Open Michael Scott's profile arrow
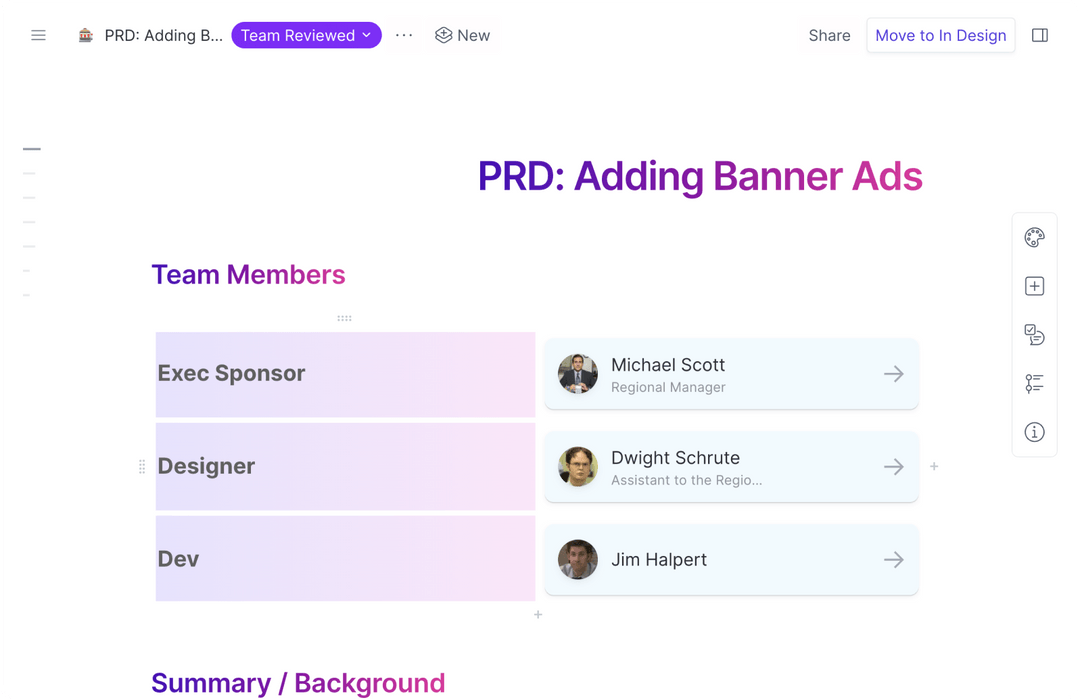The image size is (1080, 699). click(893, 374)
